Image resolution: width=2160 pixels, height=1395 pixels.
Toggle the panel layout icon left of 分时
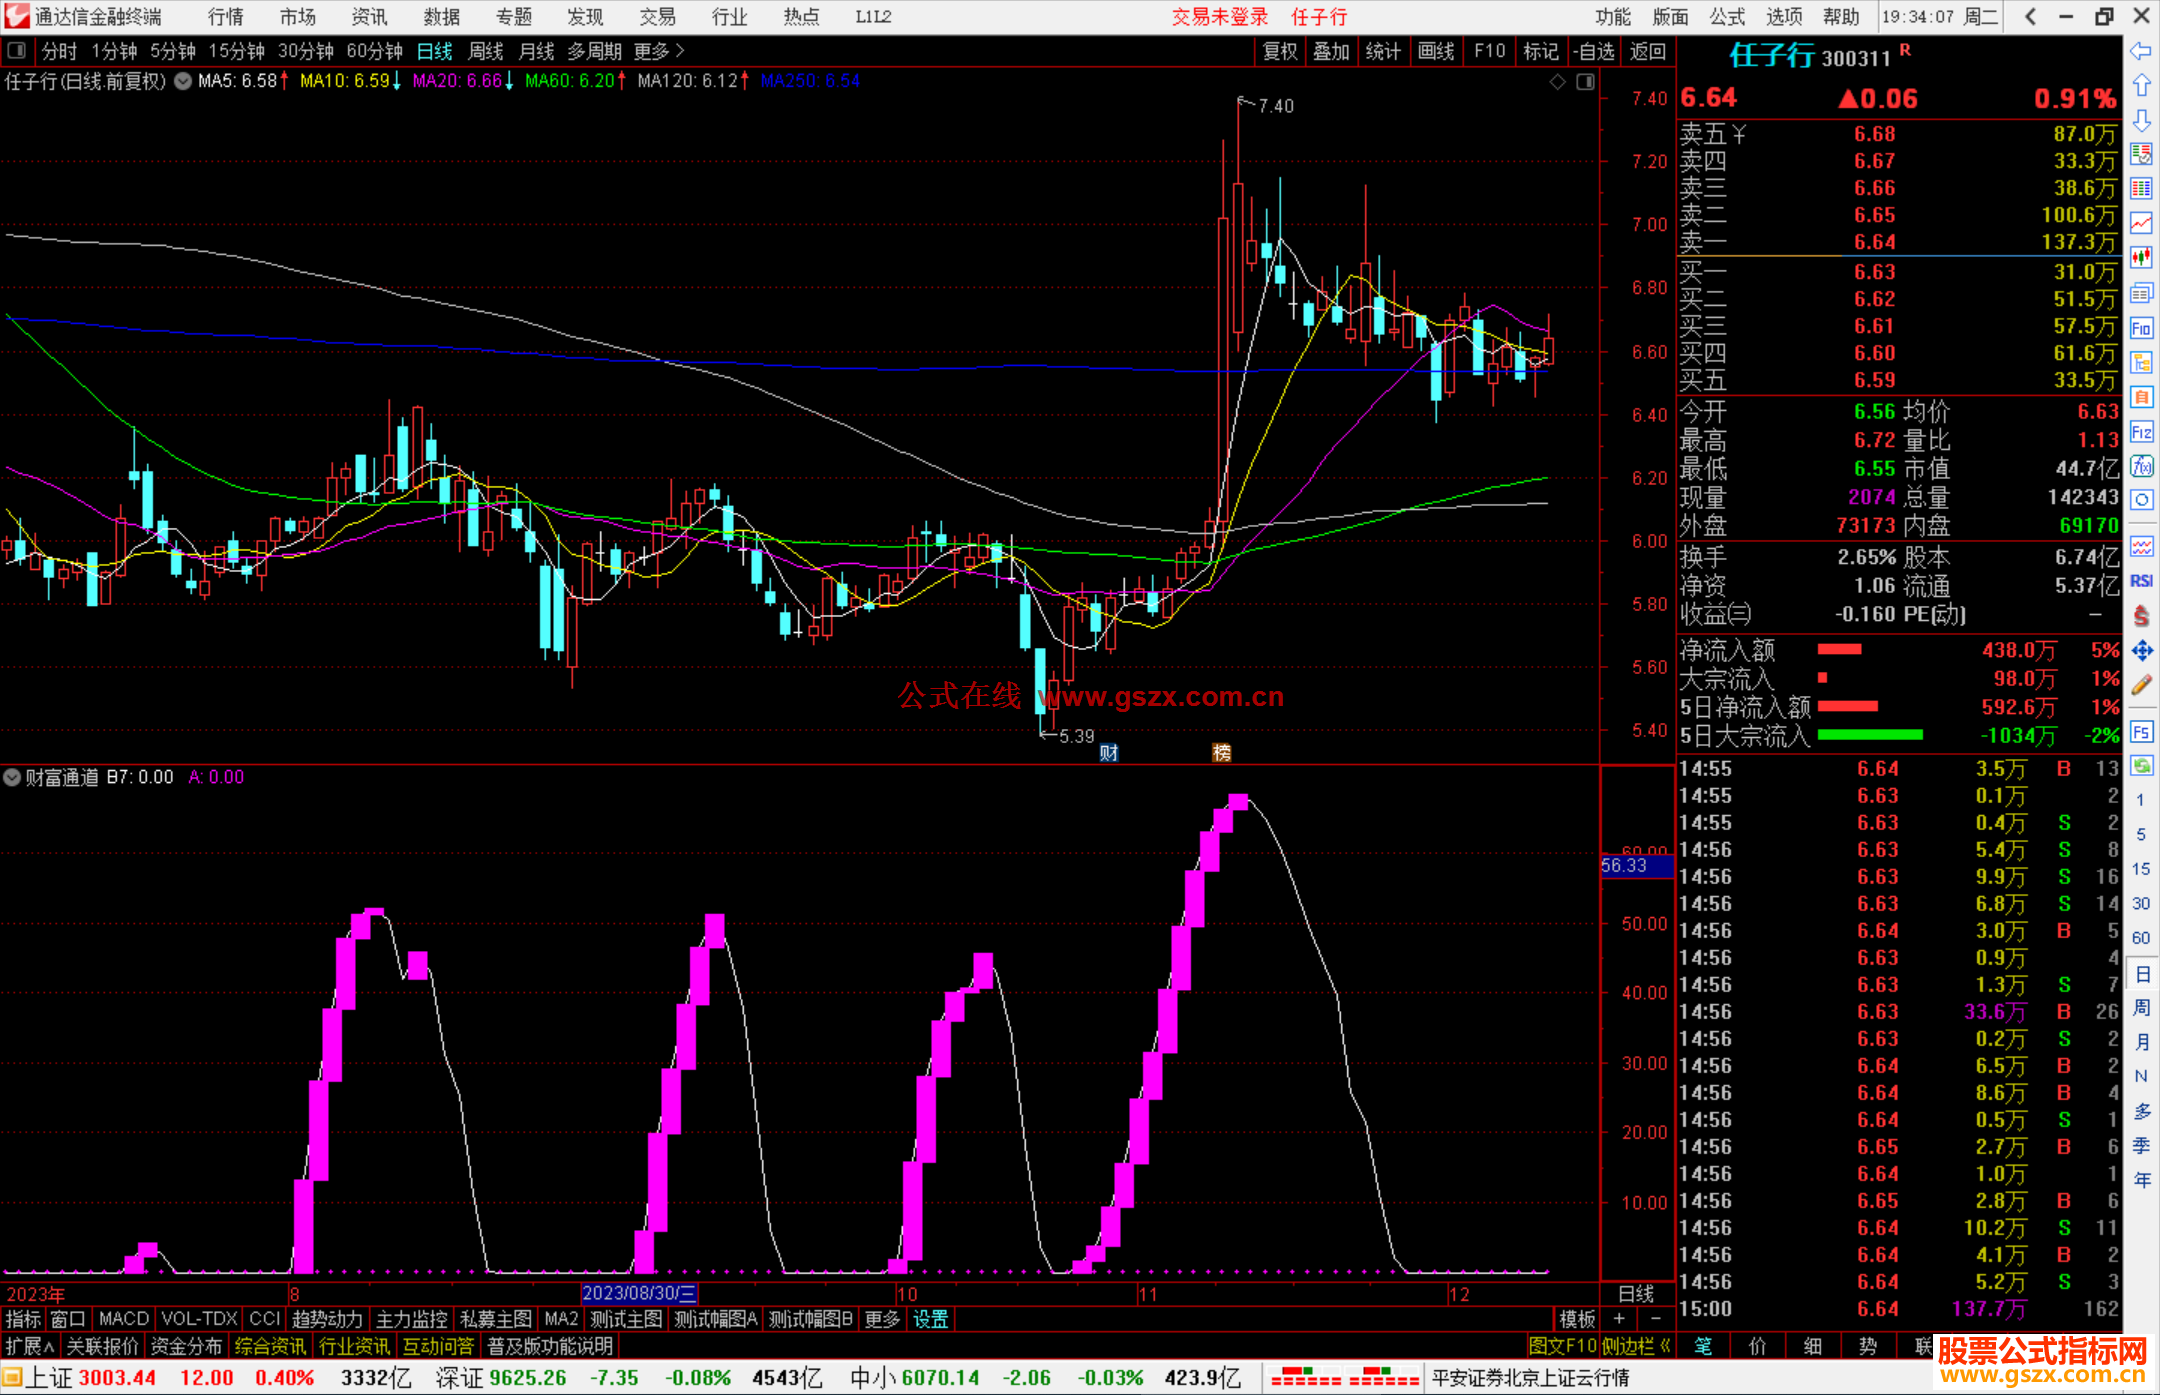[17, 50]
